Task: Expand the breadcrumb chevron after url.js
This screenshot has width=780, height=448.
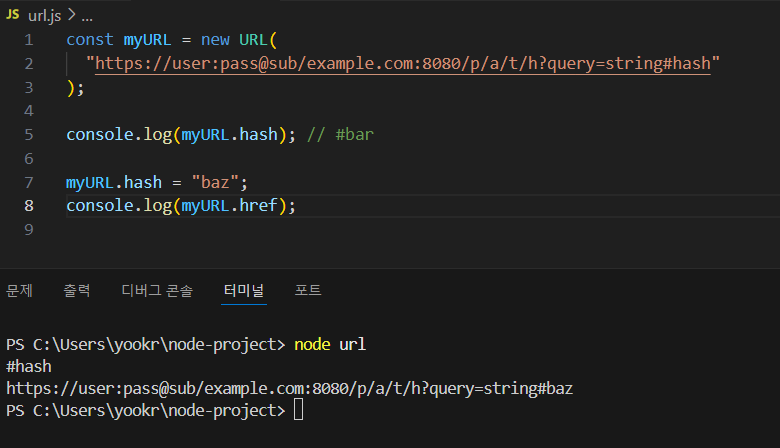Action: 72,15
